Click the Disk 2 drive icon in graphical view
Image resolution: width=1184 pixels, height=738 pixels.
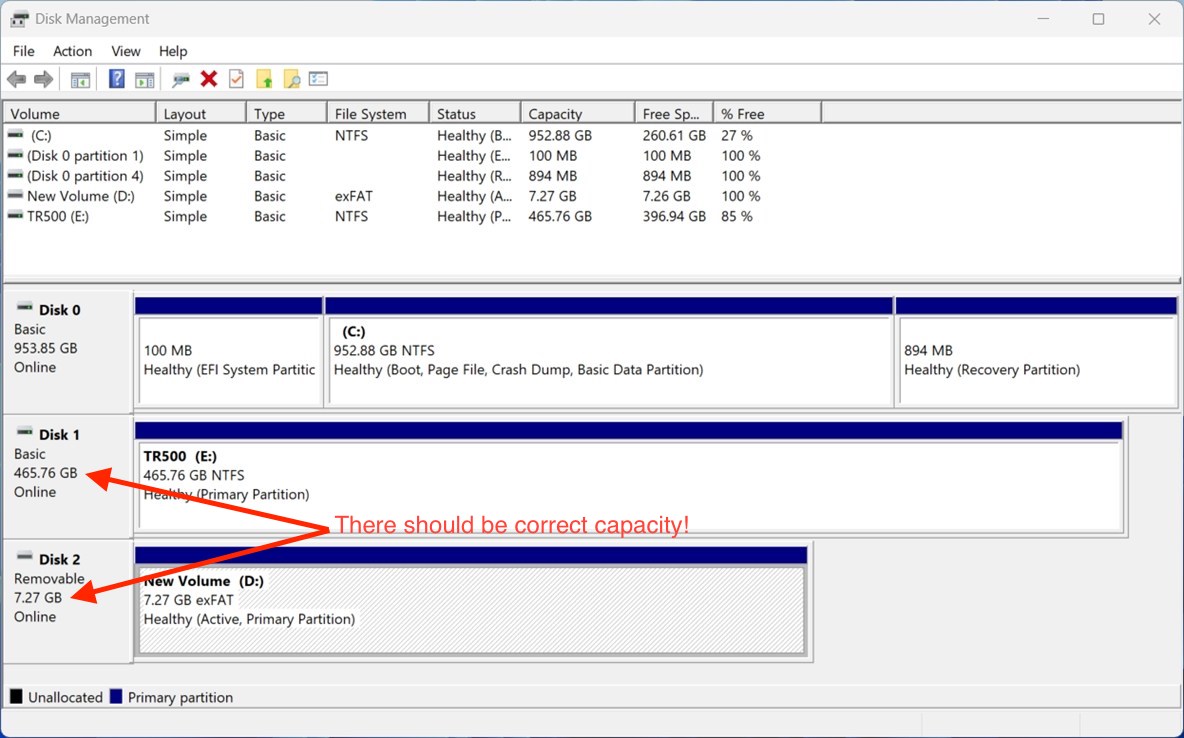coord(25,557)
